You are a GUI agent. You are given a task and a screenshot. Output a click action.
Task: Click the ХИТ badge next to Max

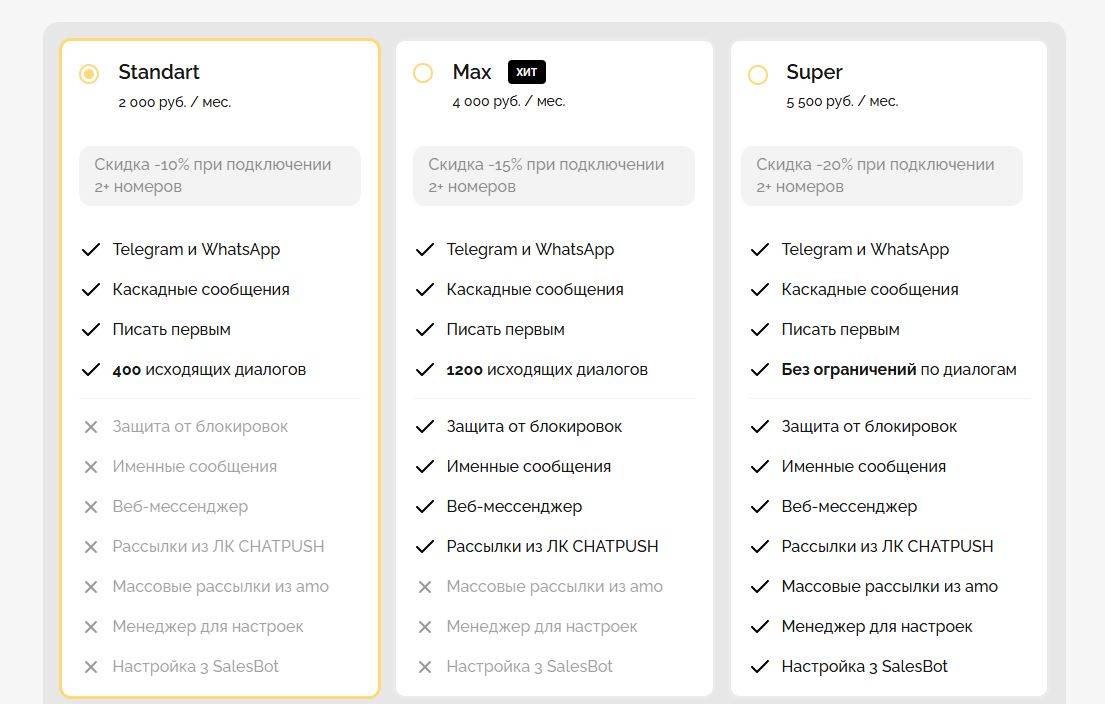coord(527,72)
